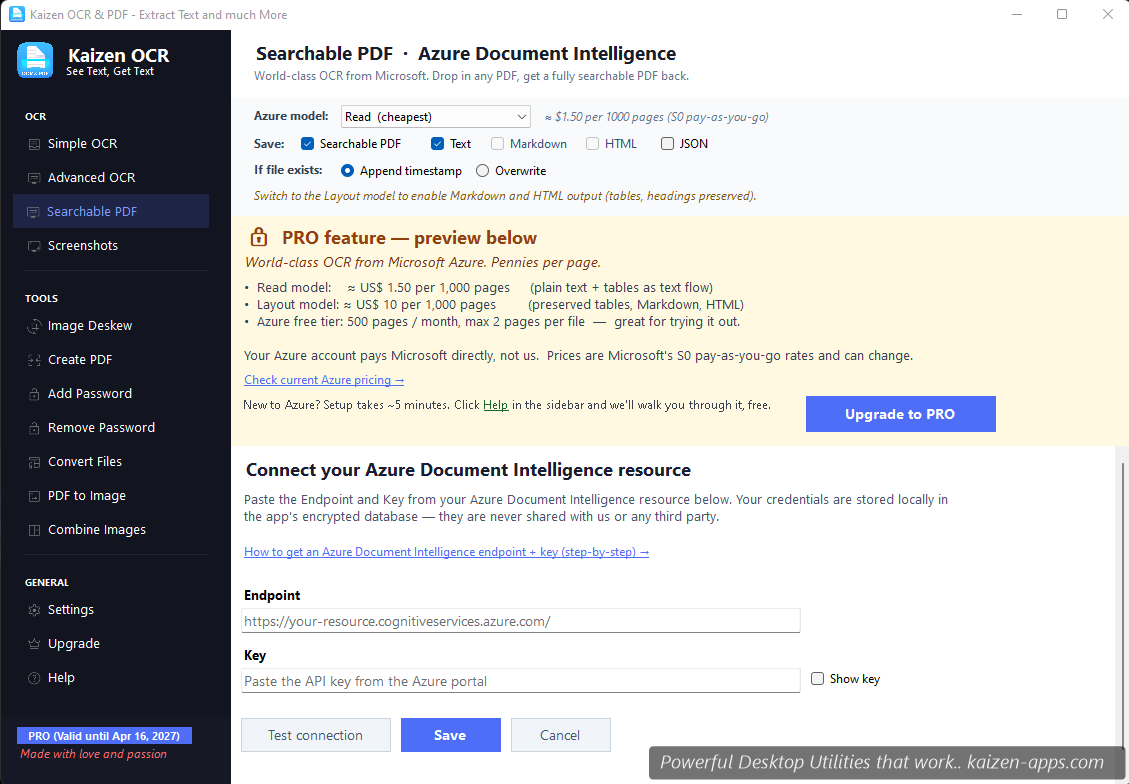Open Settings from the sidebar
Image resolution: width=1129 pixels, height=784 pixels.
71,609
